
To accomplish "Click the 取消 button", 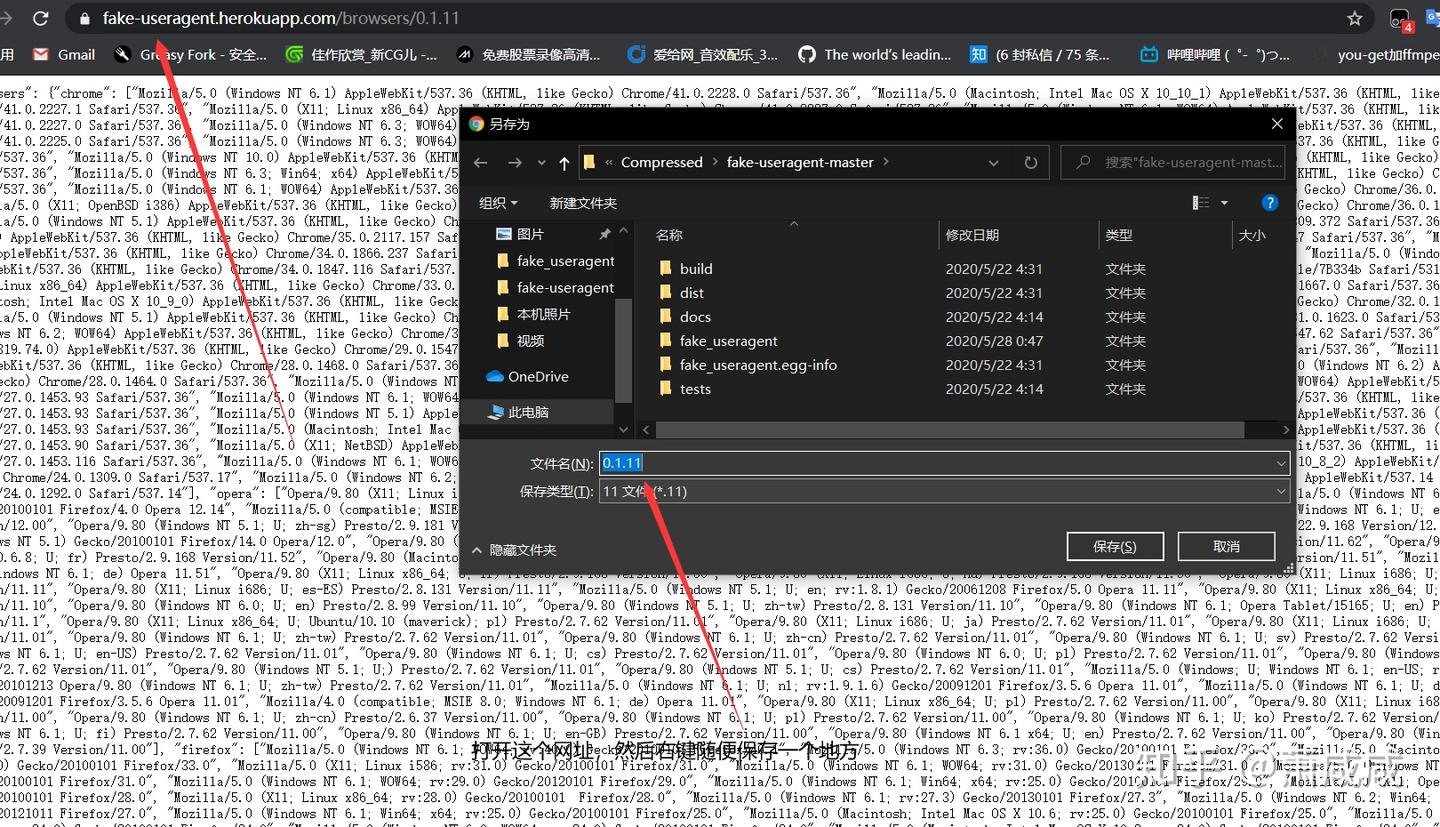I will pos(1227,546).
